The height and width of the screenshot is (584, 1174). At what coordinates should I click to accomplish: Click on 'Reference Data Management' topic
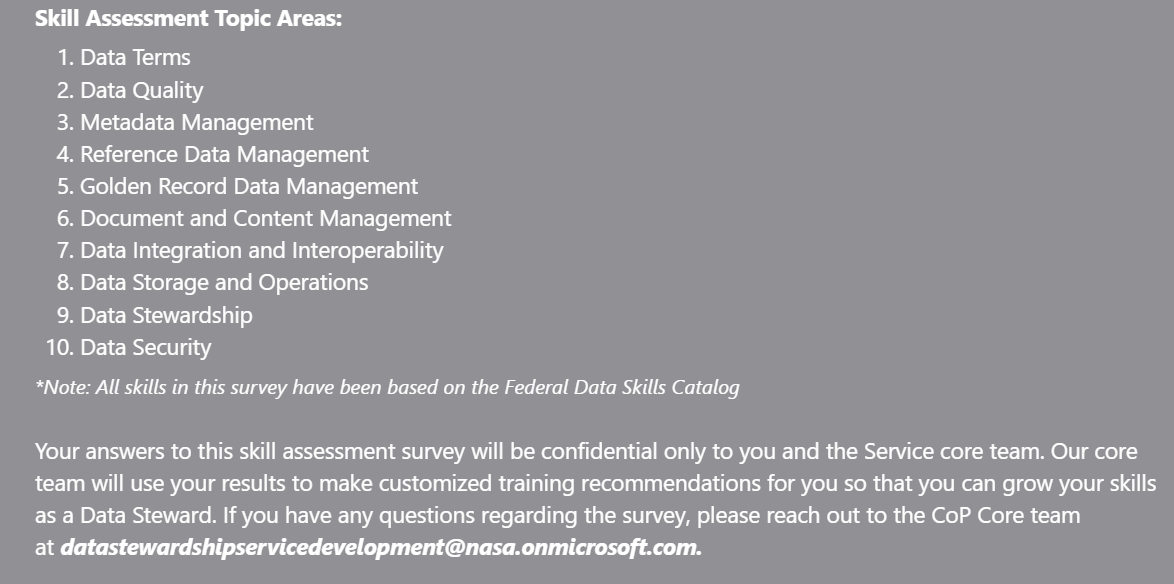224,154
